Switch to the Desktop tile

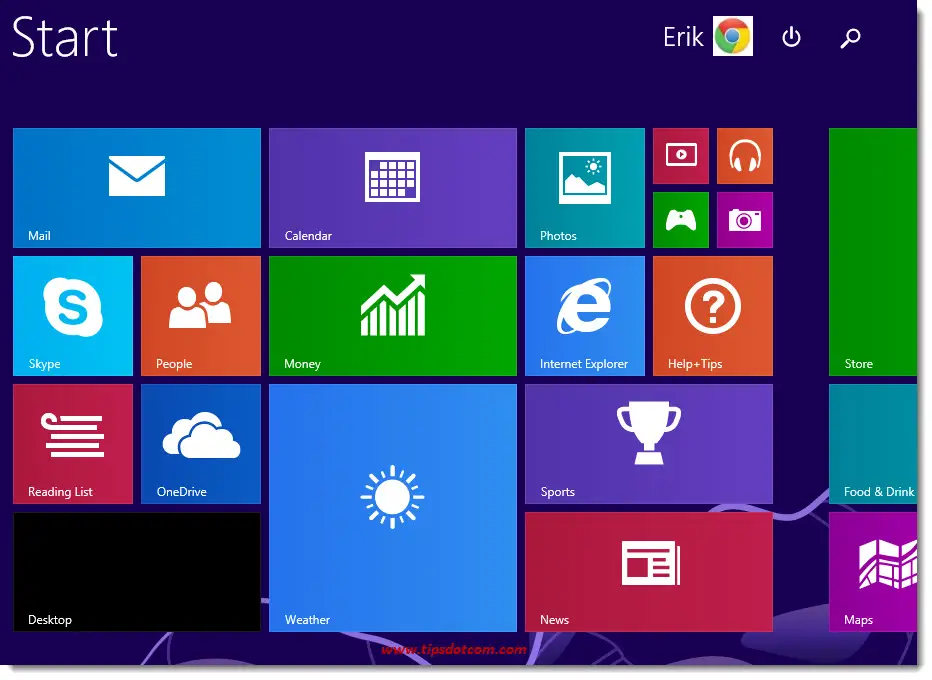(137, 572)
